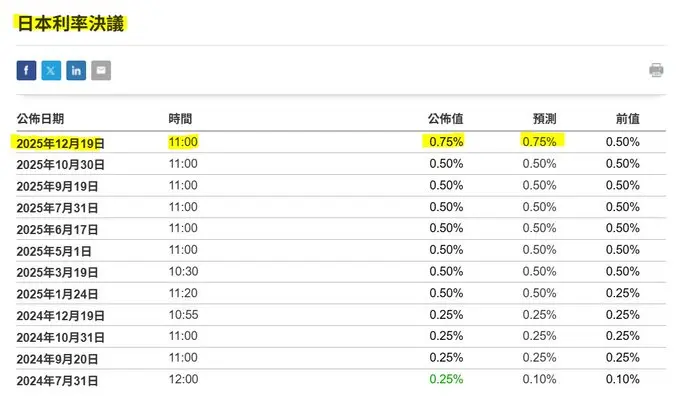680x405 pixels.
Task: Click the printer icon
Action: click(656, 70)
